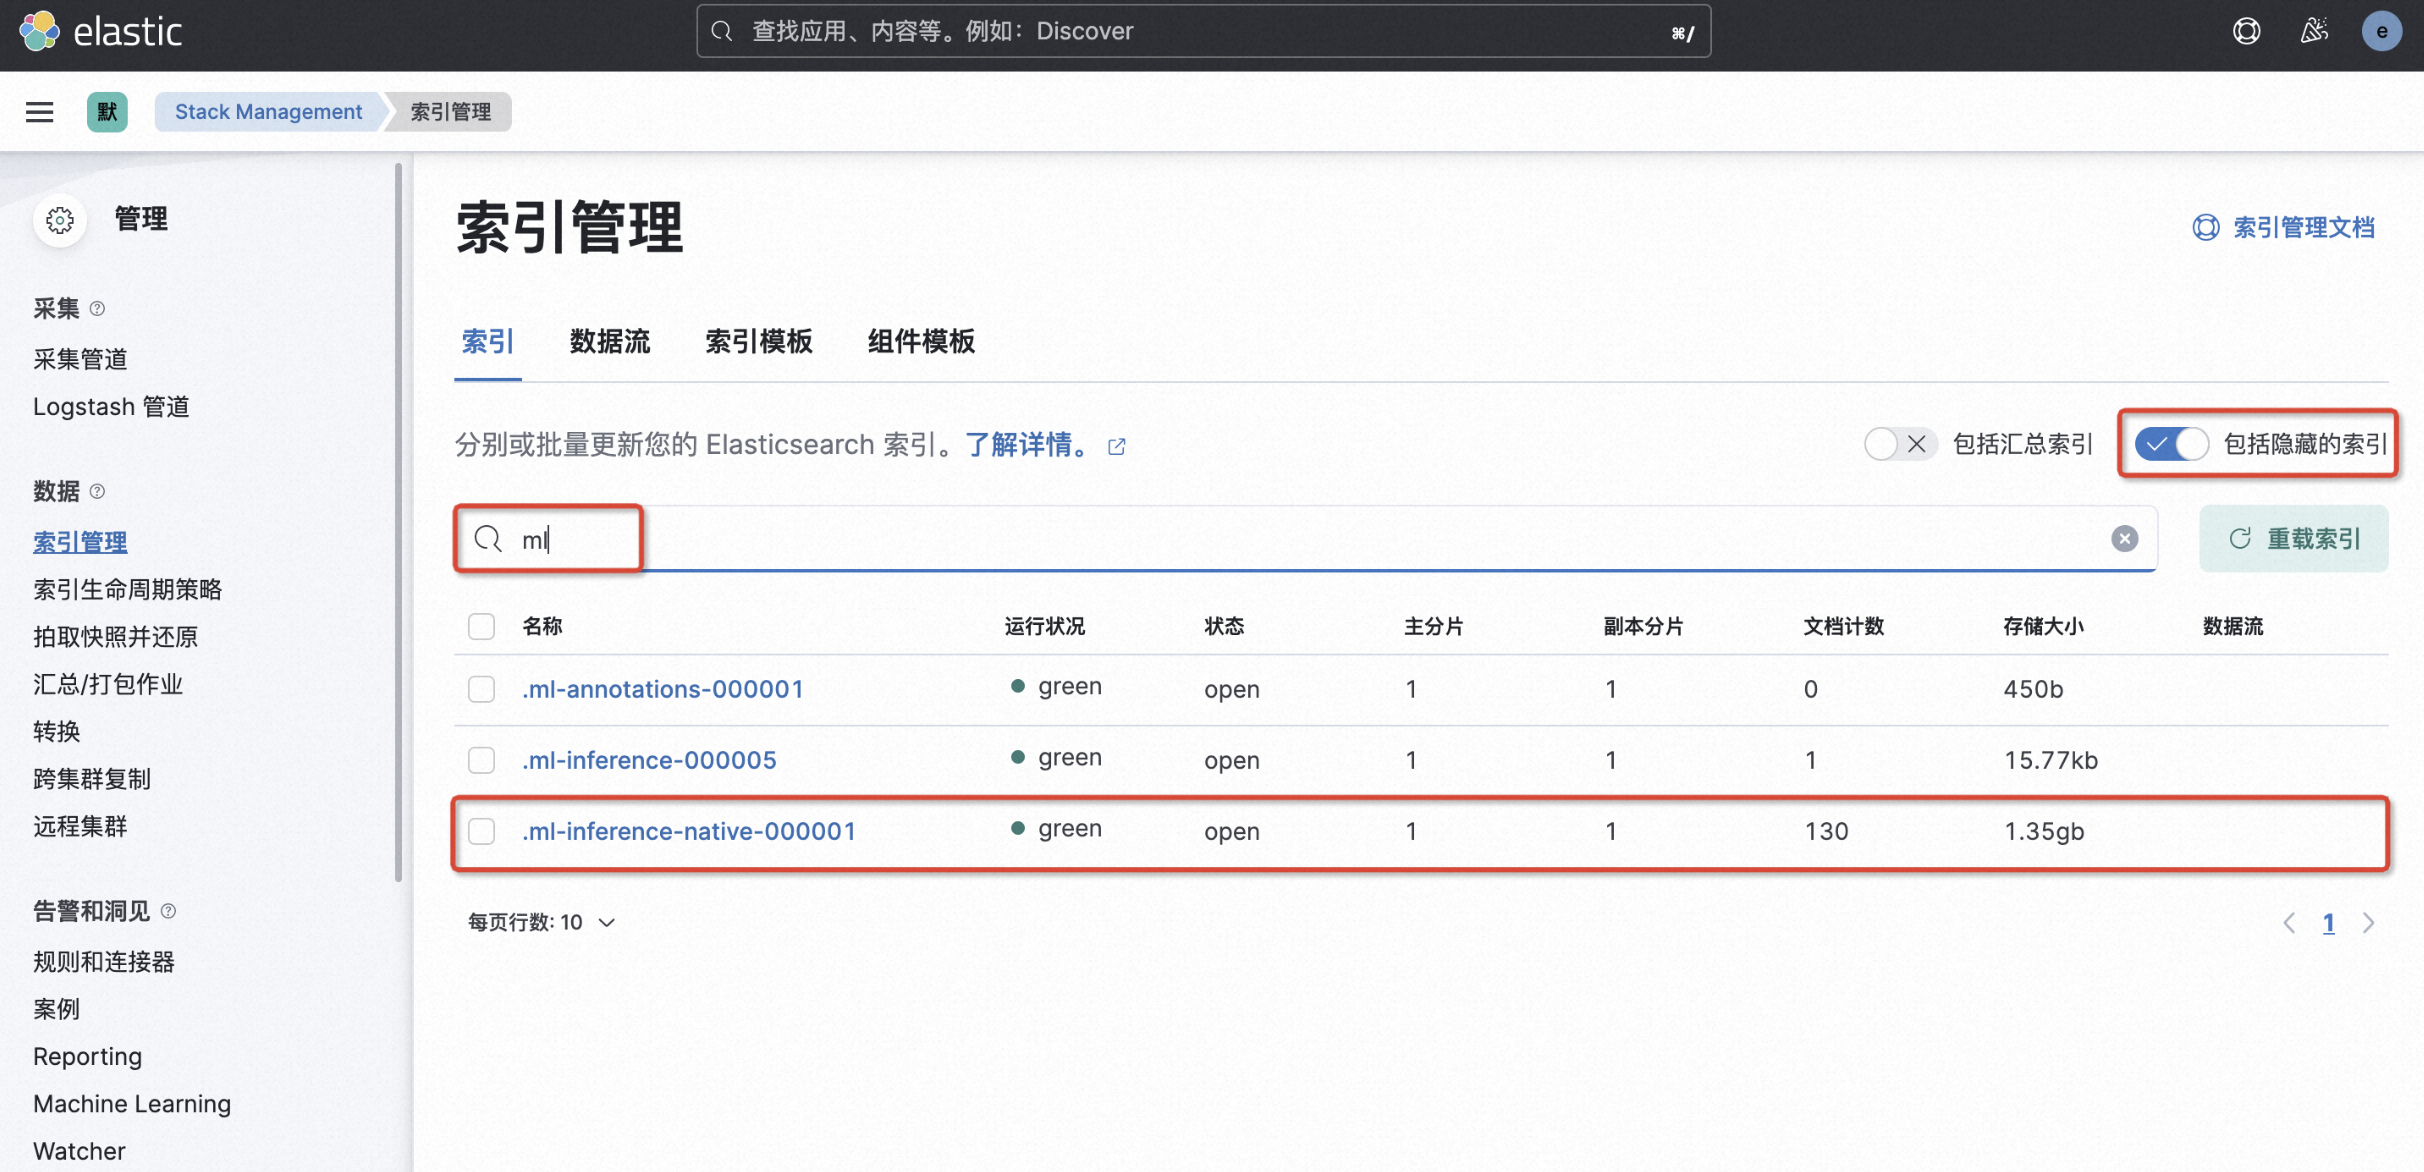Open 索引生命周期策略 in sidebar
Viewport: 2424px width, 1172px height.
(127, 590)
